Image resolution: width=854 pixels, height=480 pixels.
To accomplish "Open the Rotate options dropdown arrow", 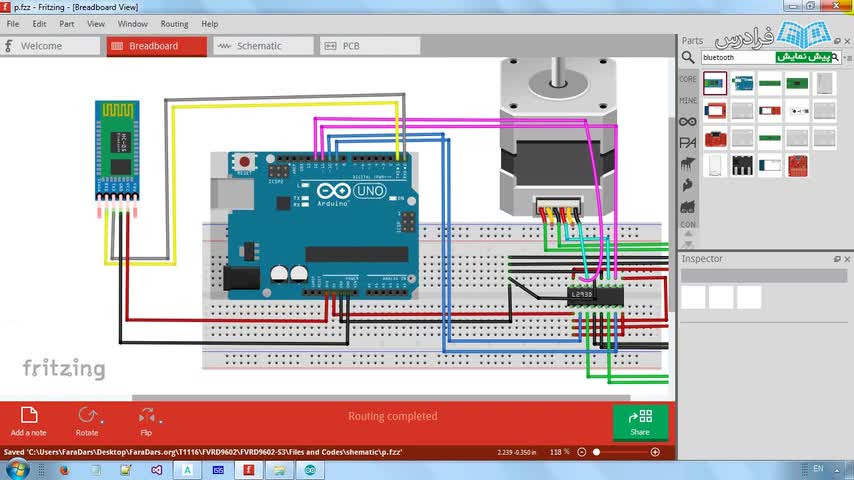I will [x=102, y=422].
